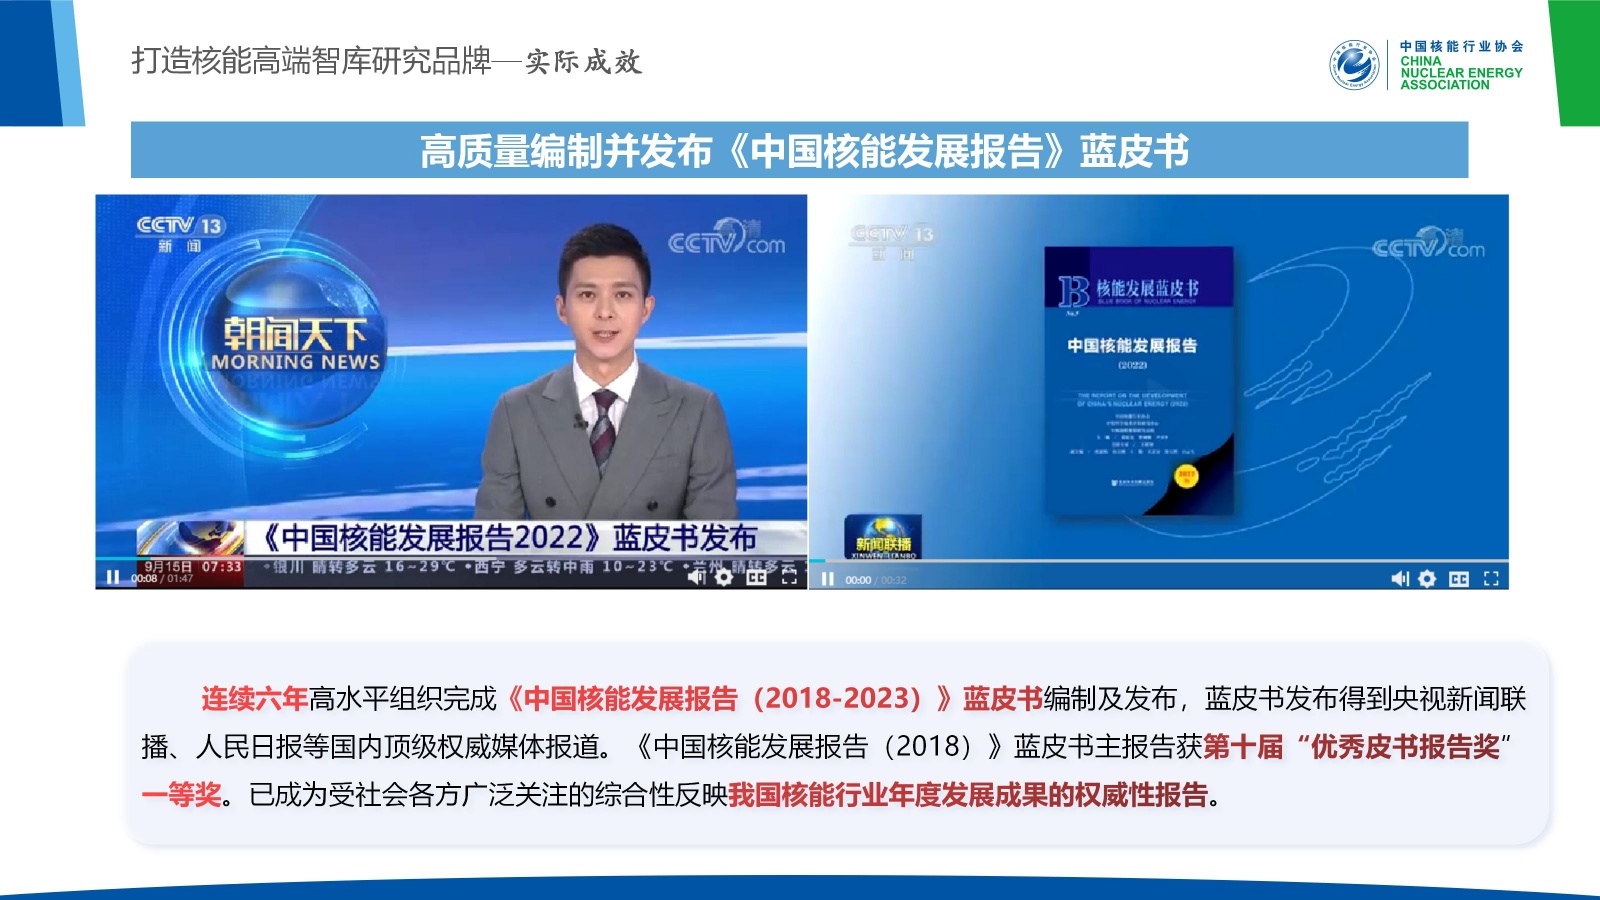Mute the right video's speaker icon
Viewport: 1600px width, 900px height.
point(1400,579)
